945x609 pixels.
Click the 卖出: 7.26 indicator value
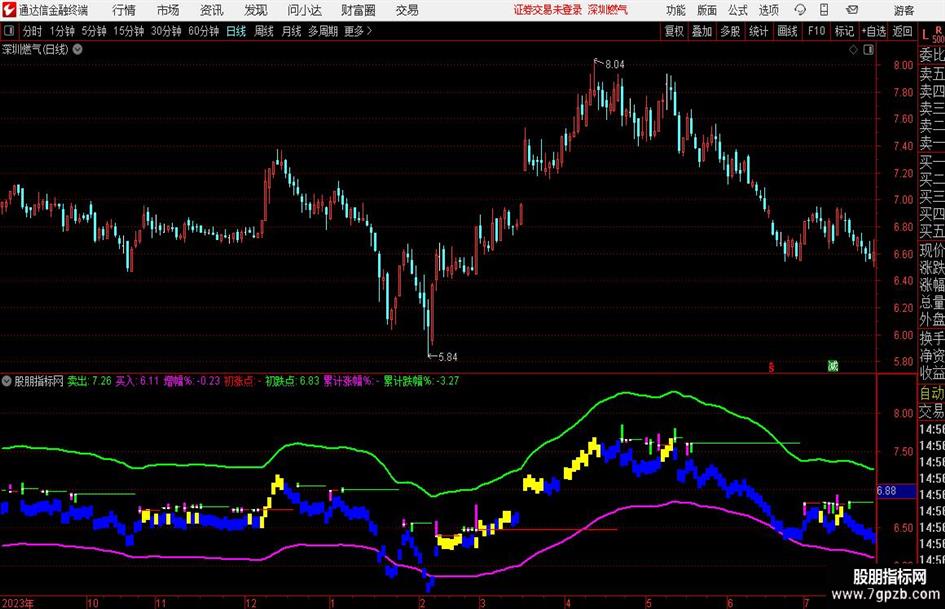(x=89, y=381)
